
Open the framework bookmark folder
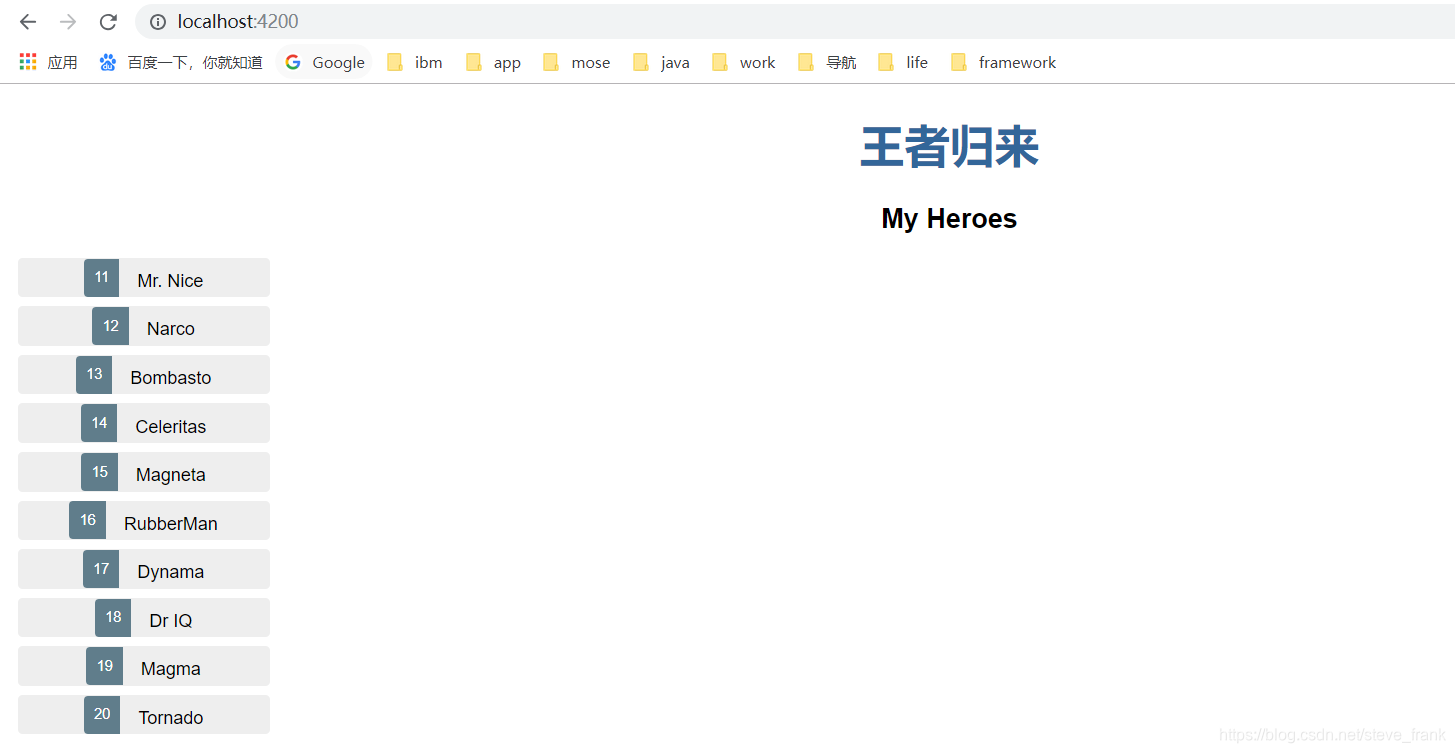pos(1004,62)
